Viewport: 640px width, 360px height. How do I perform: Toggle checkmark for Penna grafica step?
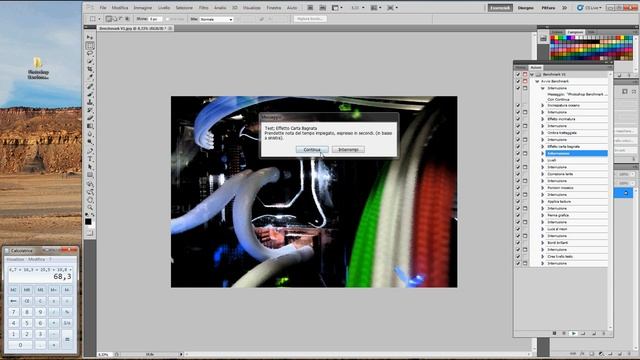click(518, 215)
